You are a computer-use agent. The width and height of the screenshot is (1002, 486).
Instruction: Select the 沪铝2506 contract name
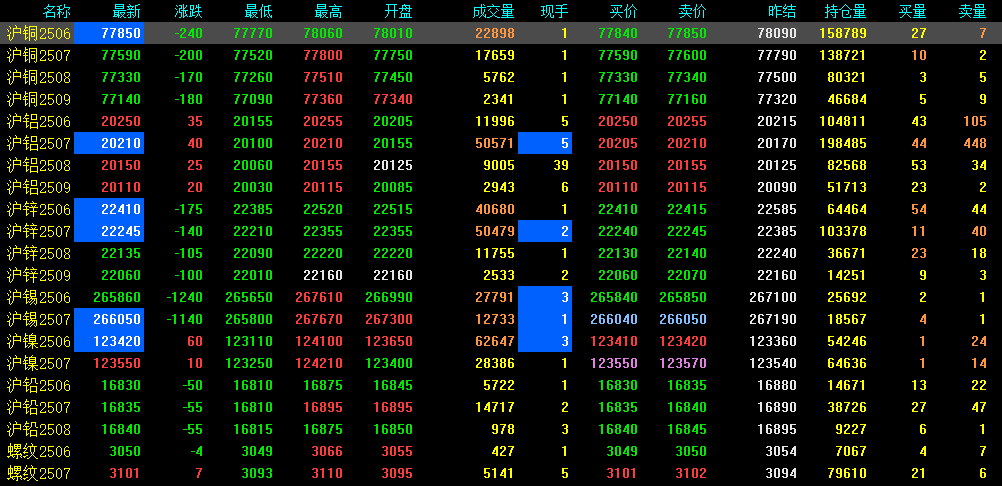click(38, 121)
